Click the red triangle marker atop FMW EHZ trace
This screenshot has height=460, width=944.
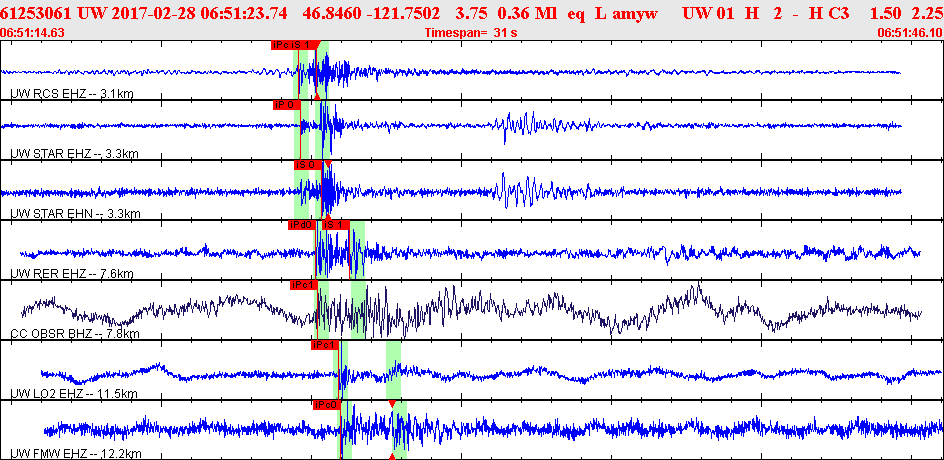[x=392, y=403]
